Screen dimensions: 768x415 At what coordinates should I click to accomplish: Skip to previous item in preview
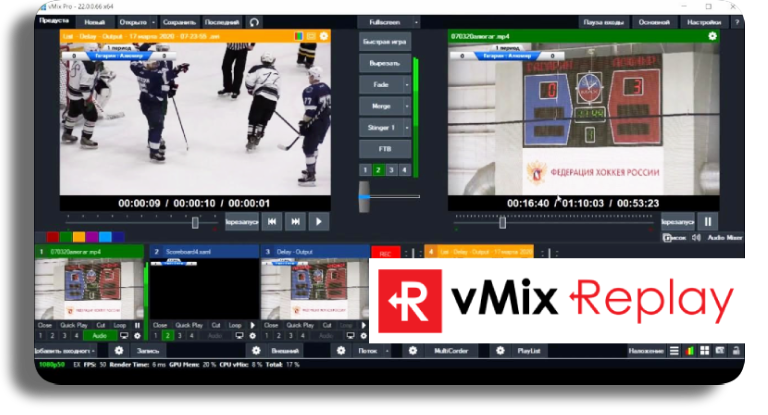click(x=272, y=222)
